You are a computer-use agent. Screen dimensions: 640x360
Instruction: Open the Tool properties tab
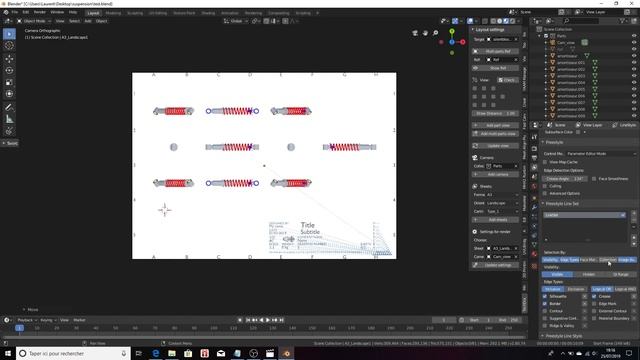(x=534, y=137)
